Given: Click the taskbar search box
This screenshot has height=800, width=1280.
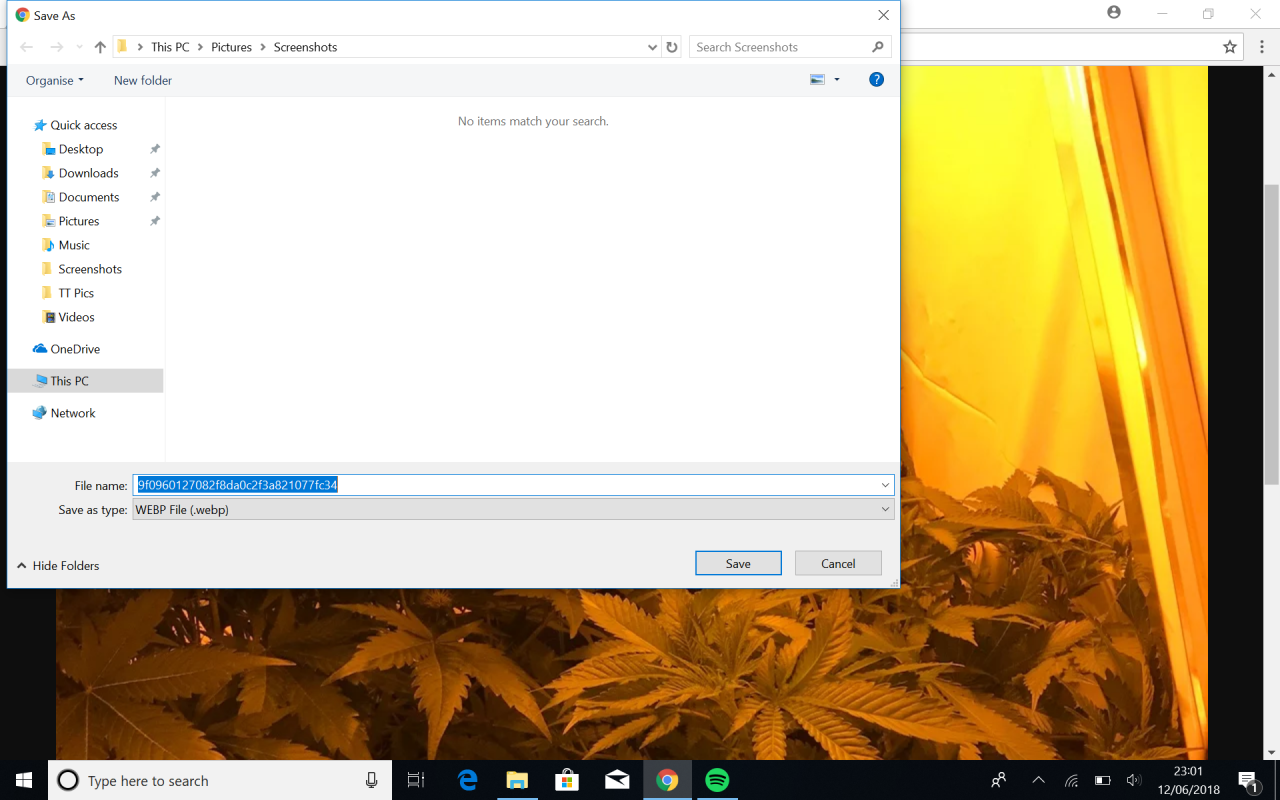Looking at the screenshot, I should click(220, 780).
